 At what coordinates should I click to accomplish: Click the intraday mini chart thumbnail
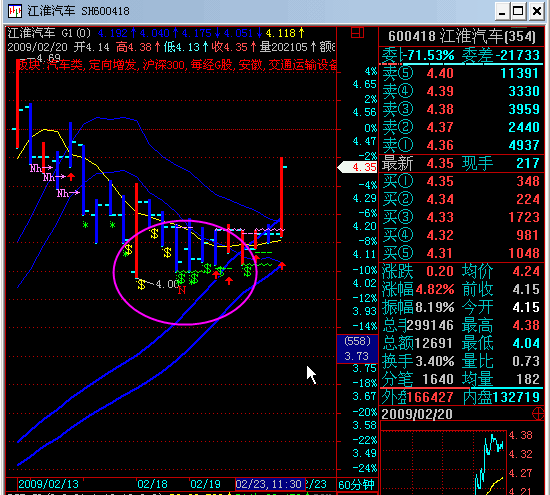pos(443,462)
